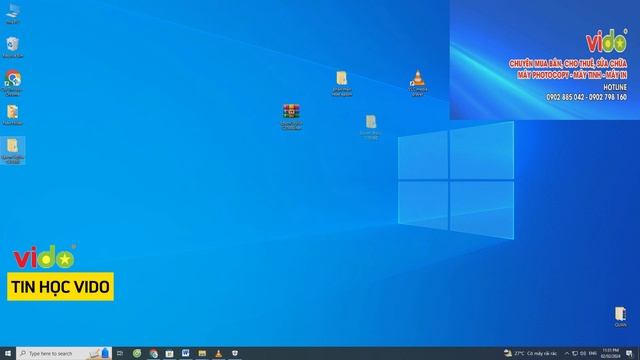Open Chrome from the taskbar
This screenshot has height=360, width=640.
point(153,353)
